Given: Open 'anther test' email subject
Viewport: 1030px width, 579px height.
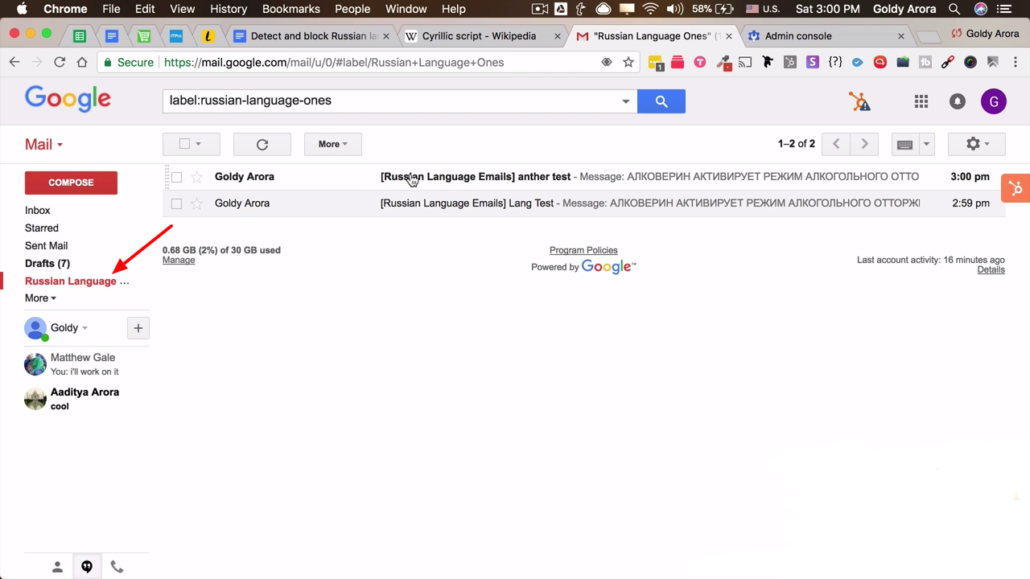Looking at the screenshot, I should (x=475, y=177).
